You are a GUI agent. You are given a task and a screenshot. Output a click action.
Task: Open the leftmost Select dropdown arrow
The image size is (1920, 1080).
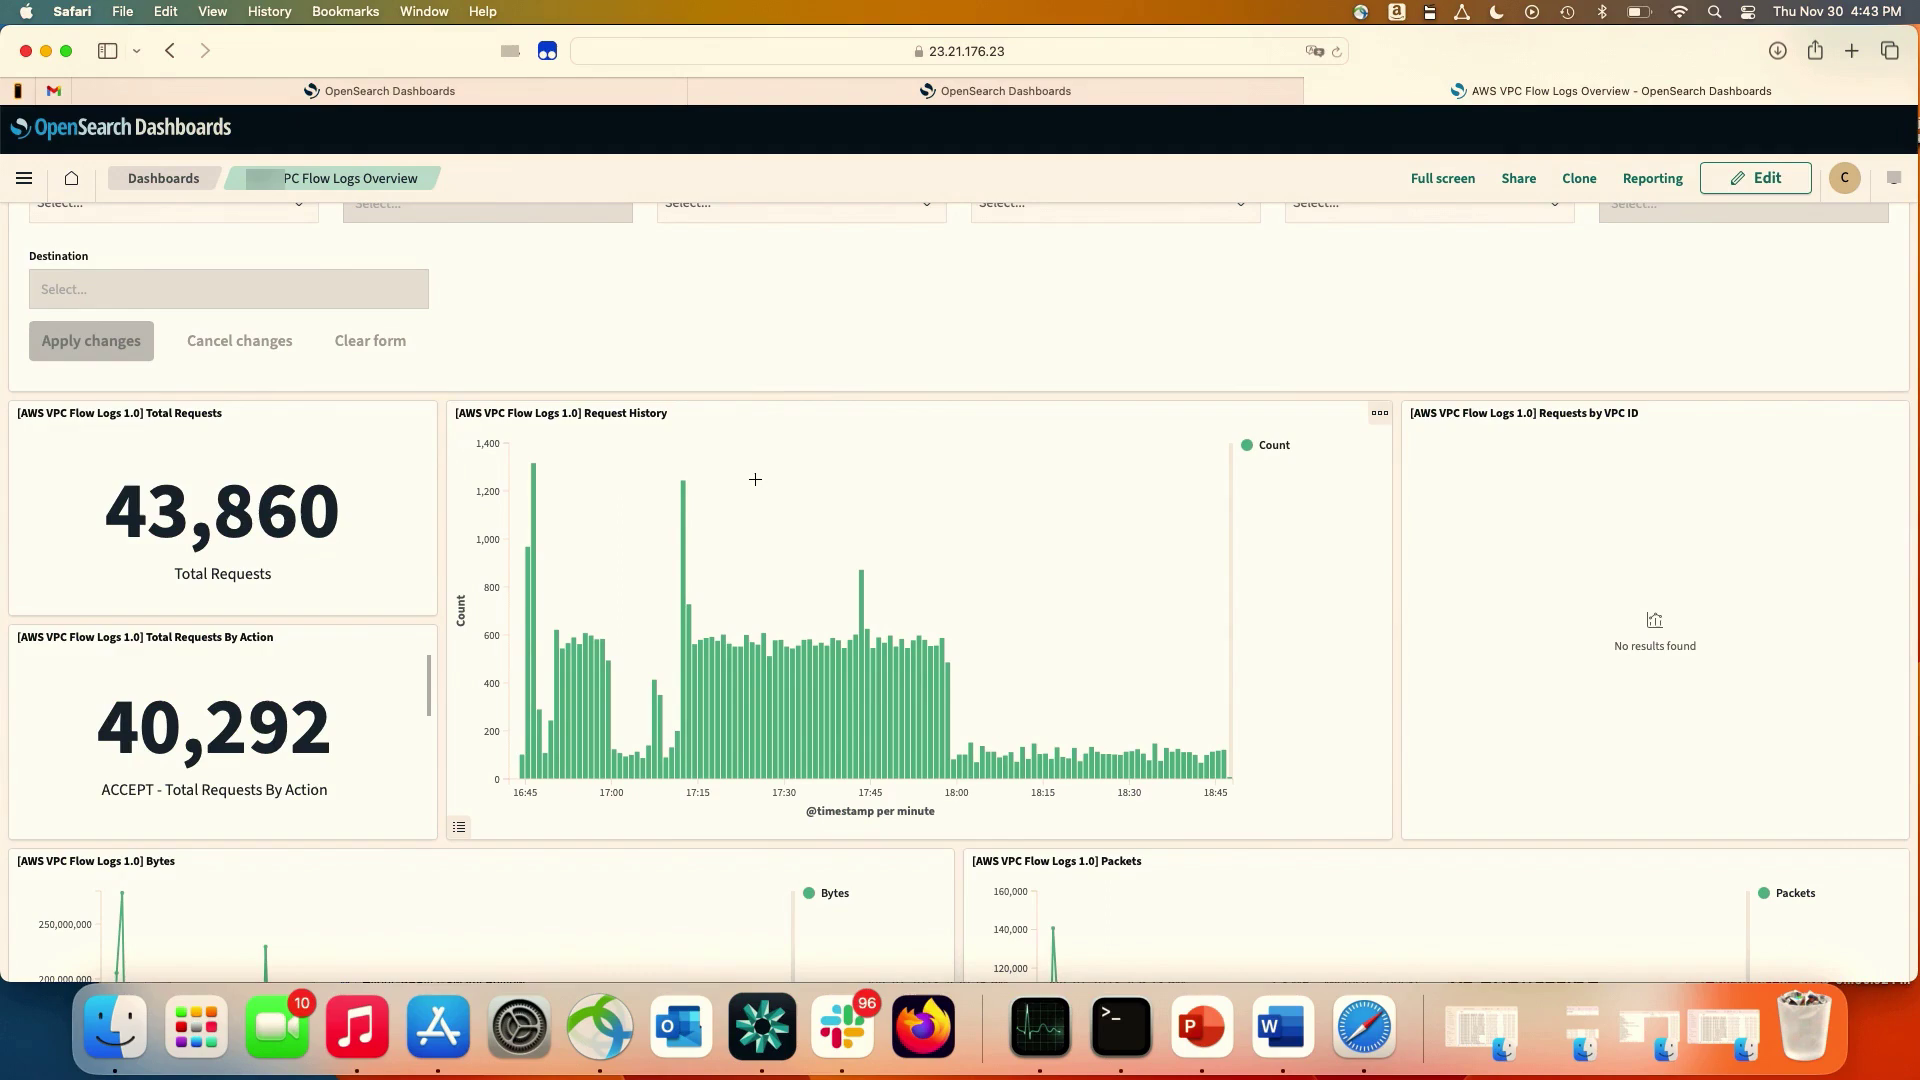click(x=298, y=205)
